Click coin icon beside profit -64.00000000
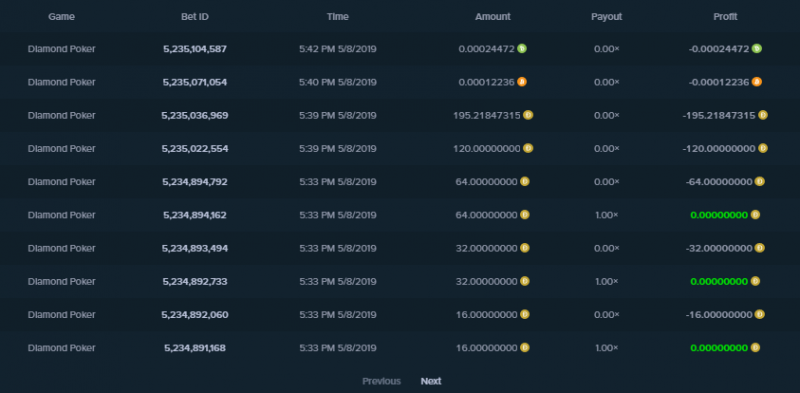800x393 pixels. coord(760,181)
